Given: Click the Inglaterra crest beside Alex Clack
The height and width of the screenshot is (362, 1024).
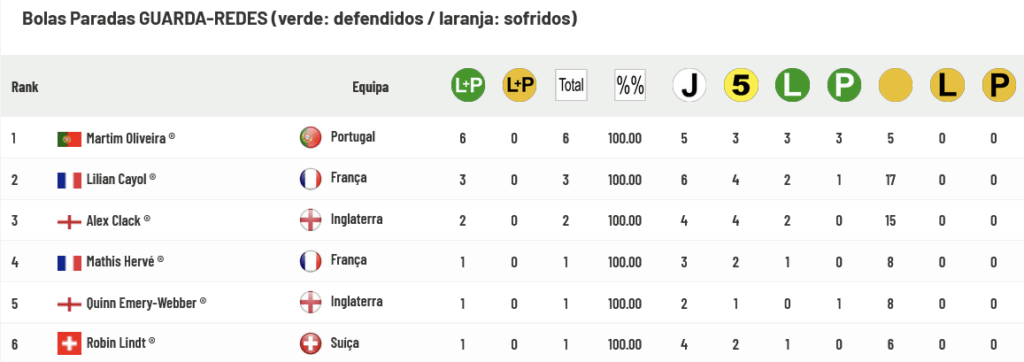Looking at the screenshot, I should [310, 220].
